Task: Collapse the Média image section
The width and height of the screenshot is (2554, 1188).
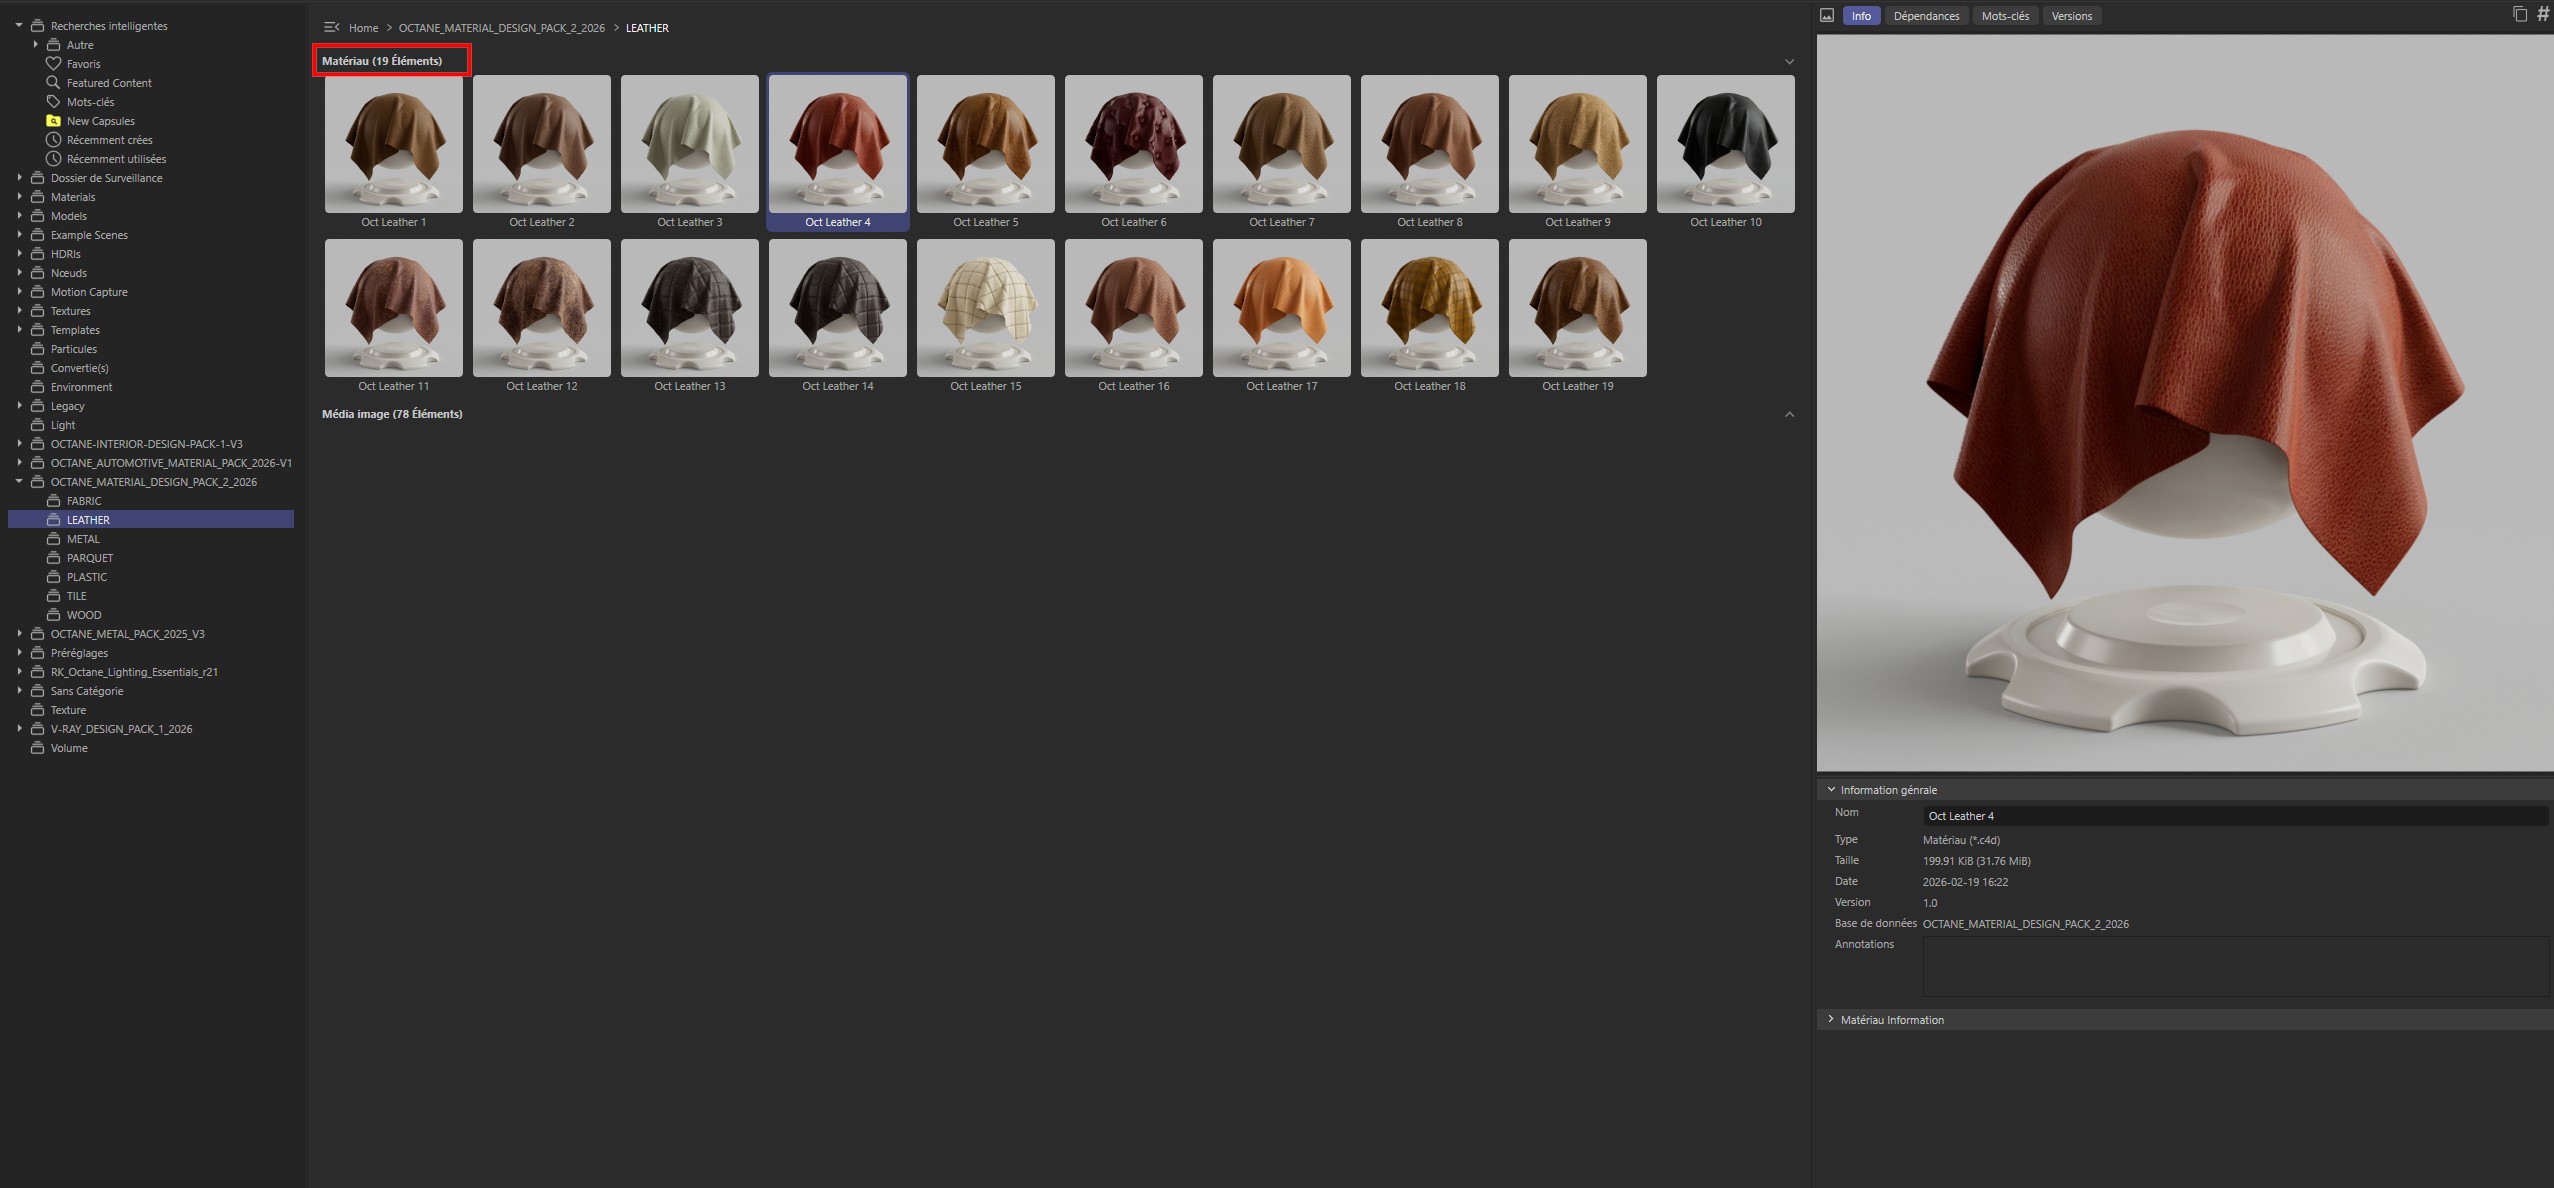Action: click(1789, 413)
